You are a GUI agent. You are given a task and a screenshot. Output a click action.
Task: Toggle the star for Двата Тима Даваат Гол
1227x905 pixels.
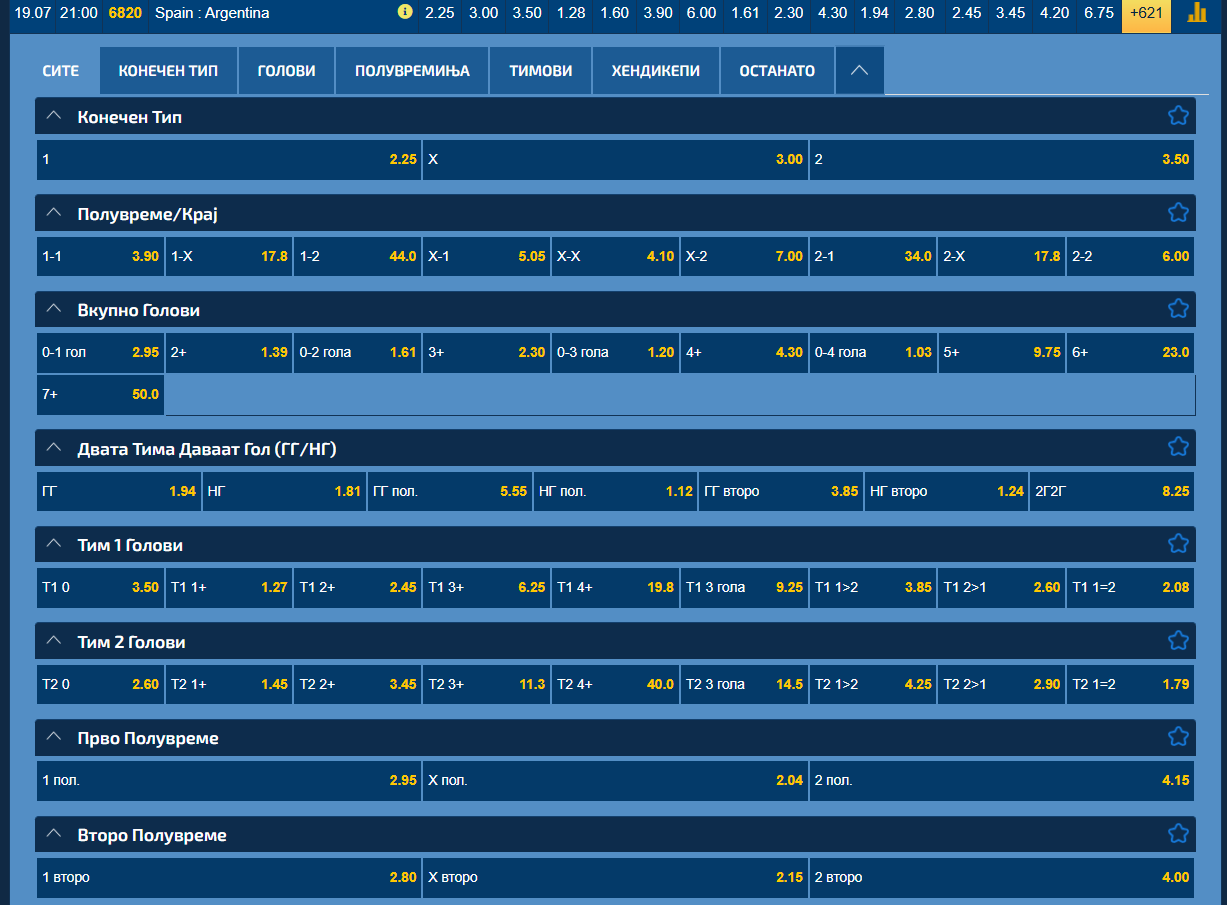coord(1178,447)
